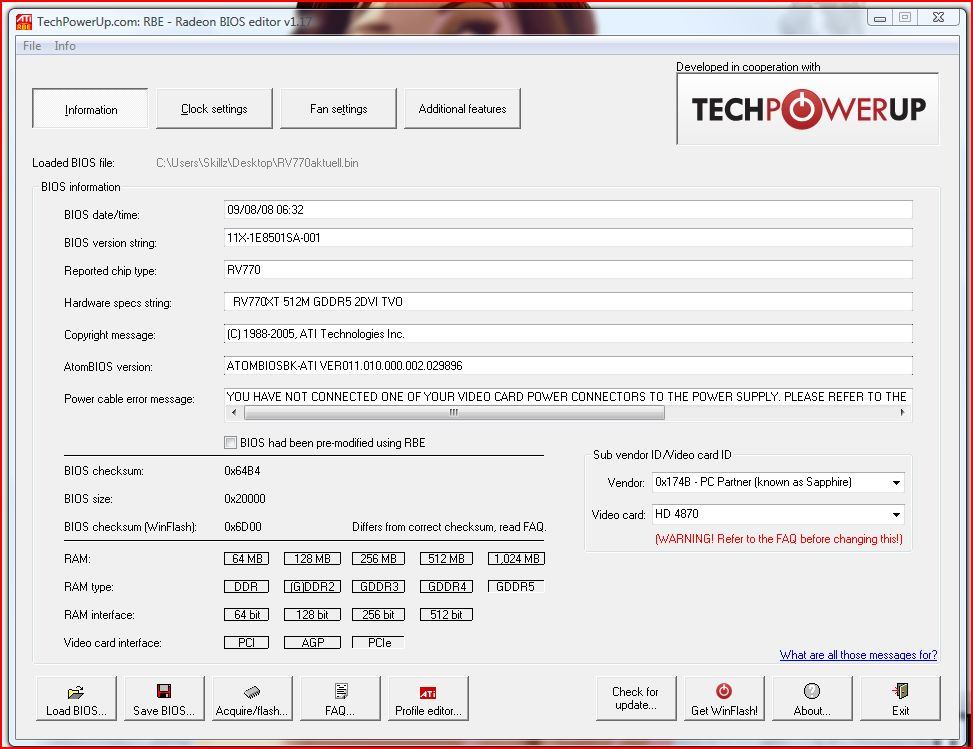The width and height of the screenshot is (973, 749).
Task: Select the PCI video card interface indicator
Action: pos(246,642)
